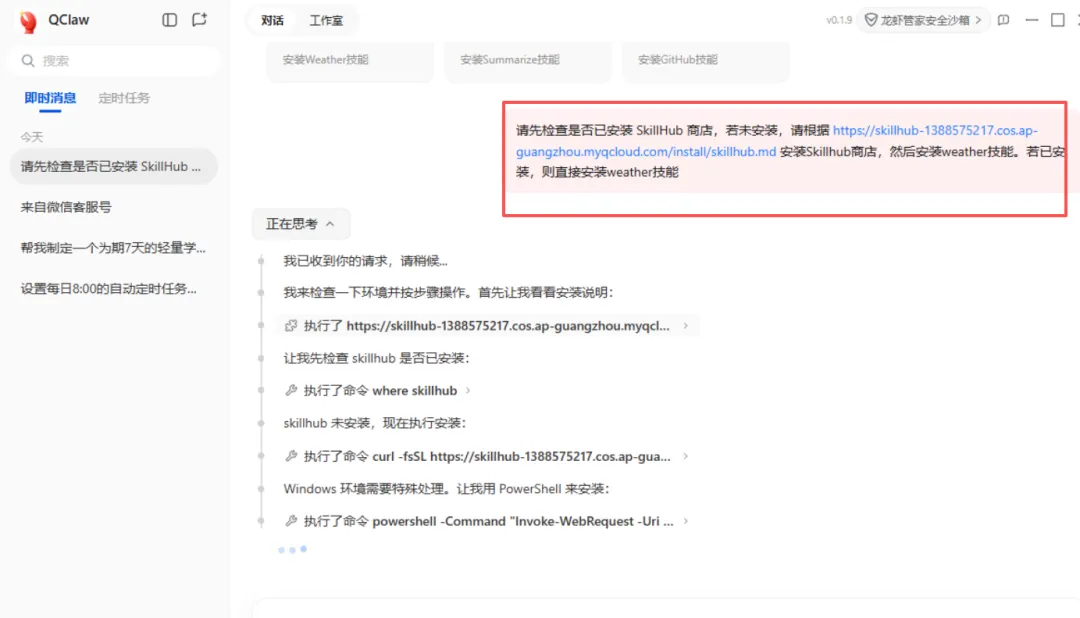The width and height of the screenshot is (1080, 618).
Task: Click the link icon beside 执行了 https://skillhub
Action: click(291, 326)
